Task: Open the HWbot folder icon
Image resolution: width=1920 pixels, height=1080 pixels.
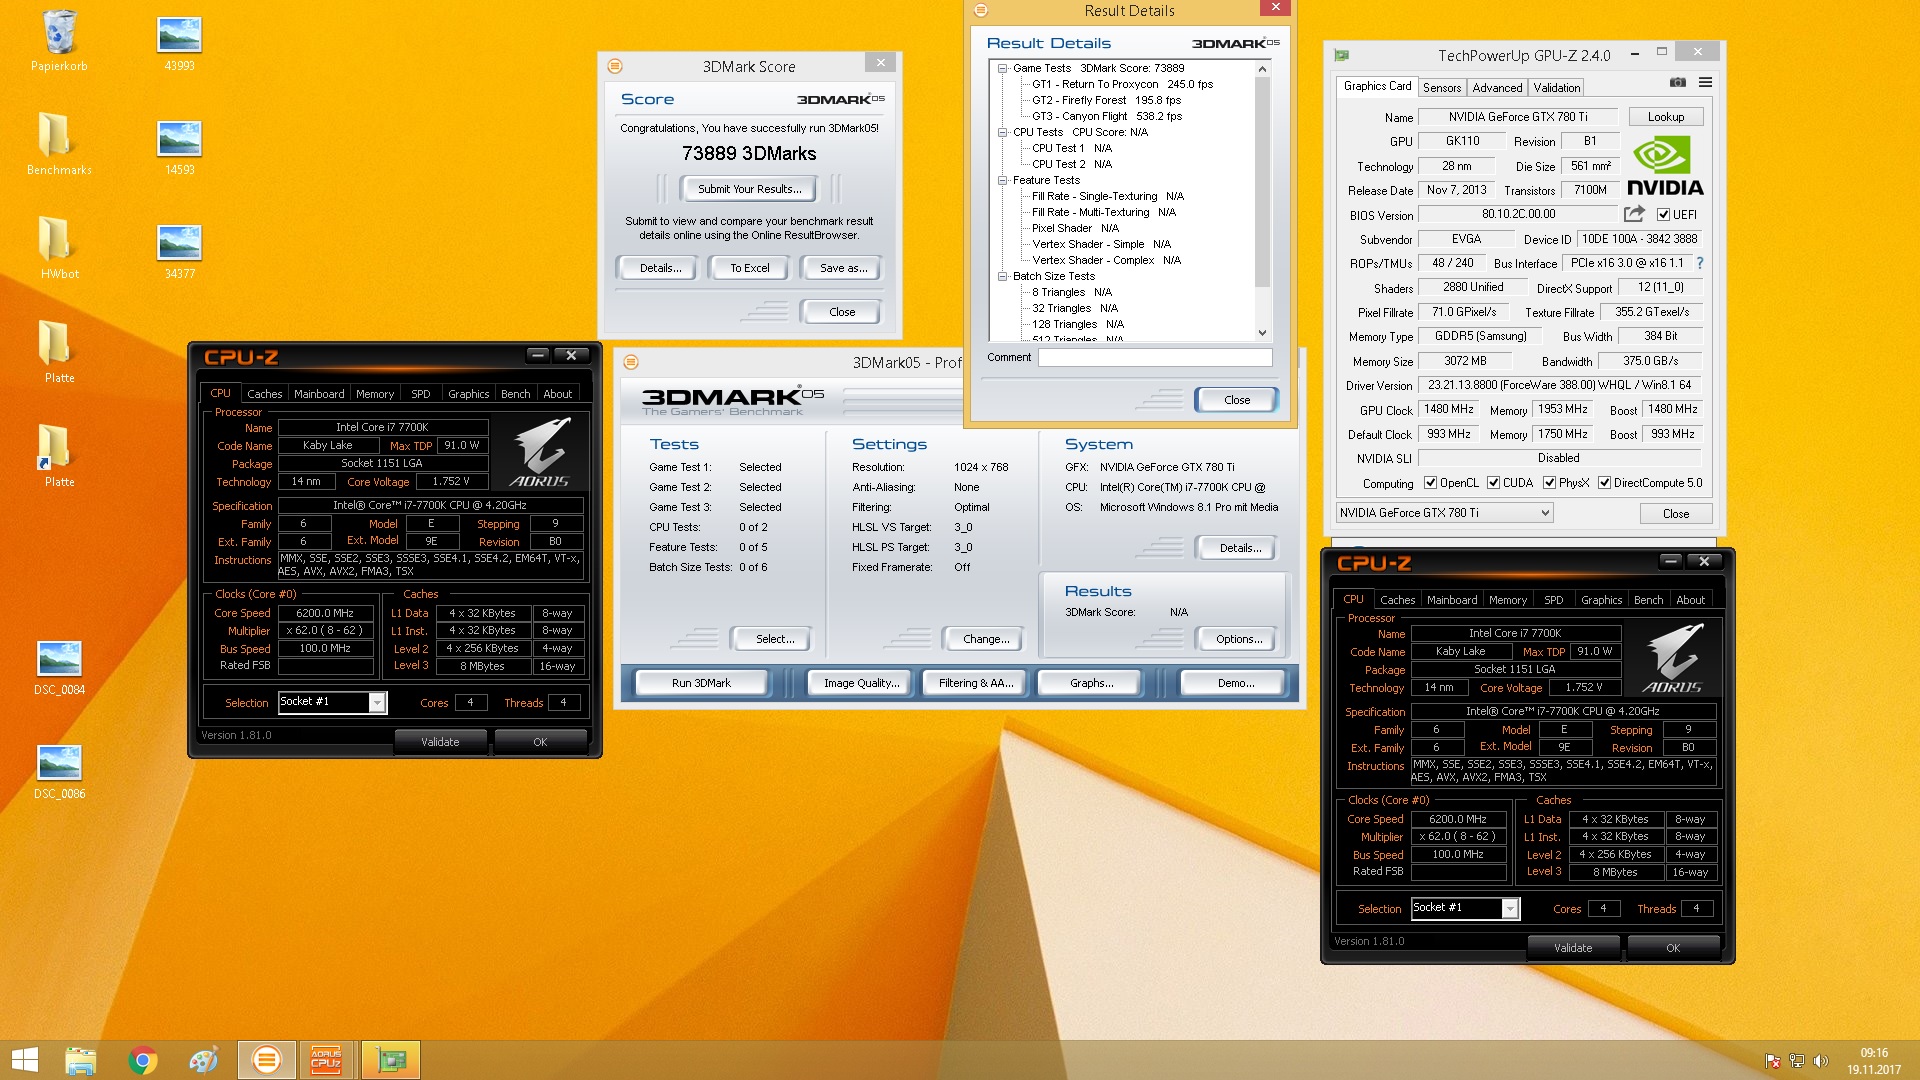Action: coord(59,247)
